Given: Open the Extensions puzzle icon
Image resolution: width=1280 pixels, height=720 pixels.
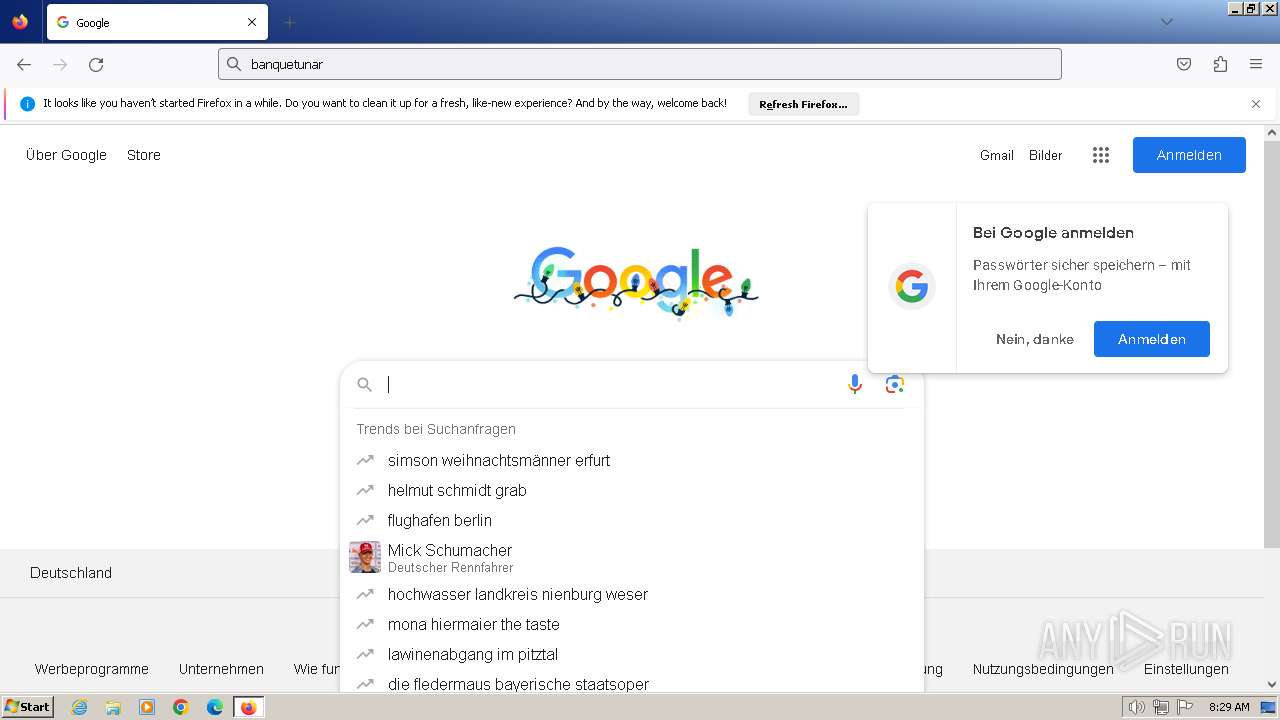Looking at the screenshot, I should pyautogui.click(x=1220, y=64).
